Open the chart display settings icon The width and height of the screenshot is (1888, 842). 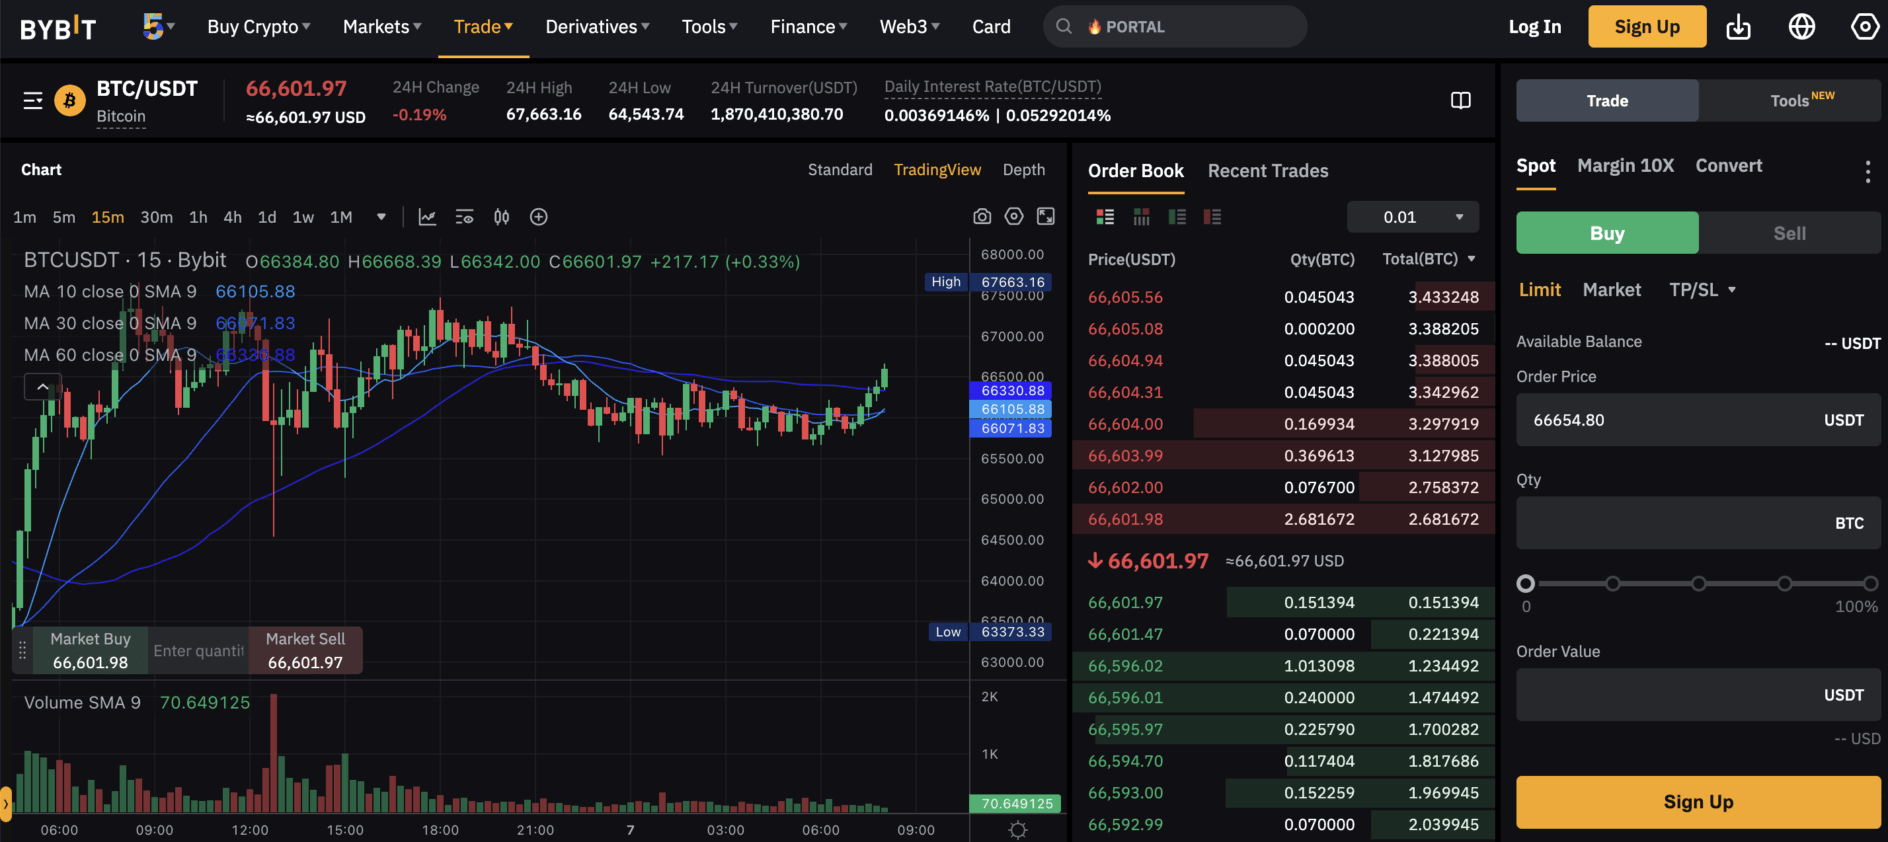pyautogui.click(x=464, y=217)
